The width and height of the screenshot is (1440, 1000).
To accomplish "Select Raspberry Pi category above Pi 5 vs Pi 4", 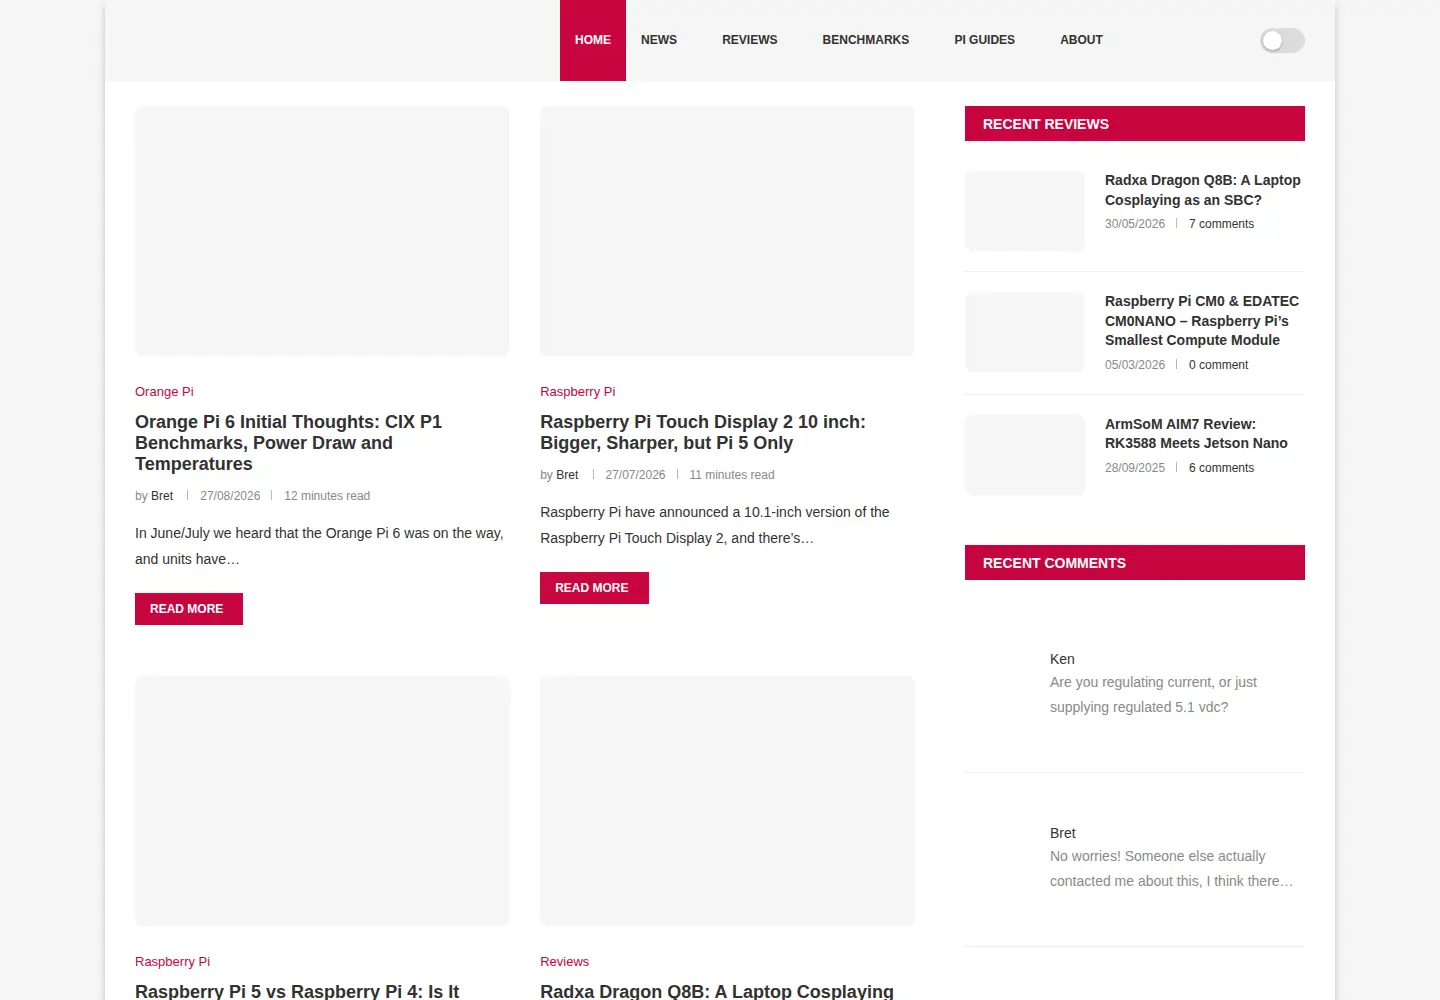I will 172,962.
